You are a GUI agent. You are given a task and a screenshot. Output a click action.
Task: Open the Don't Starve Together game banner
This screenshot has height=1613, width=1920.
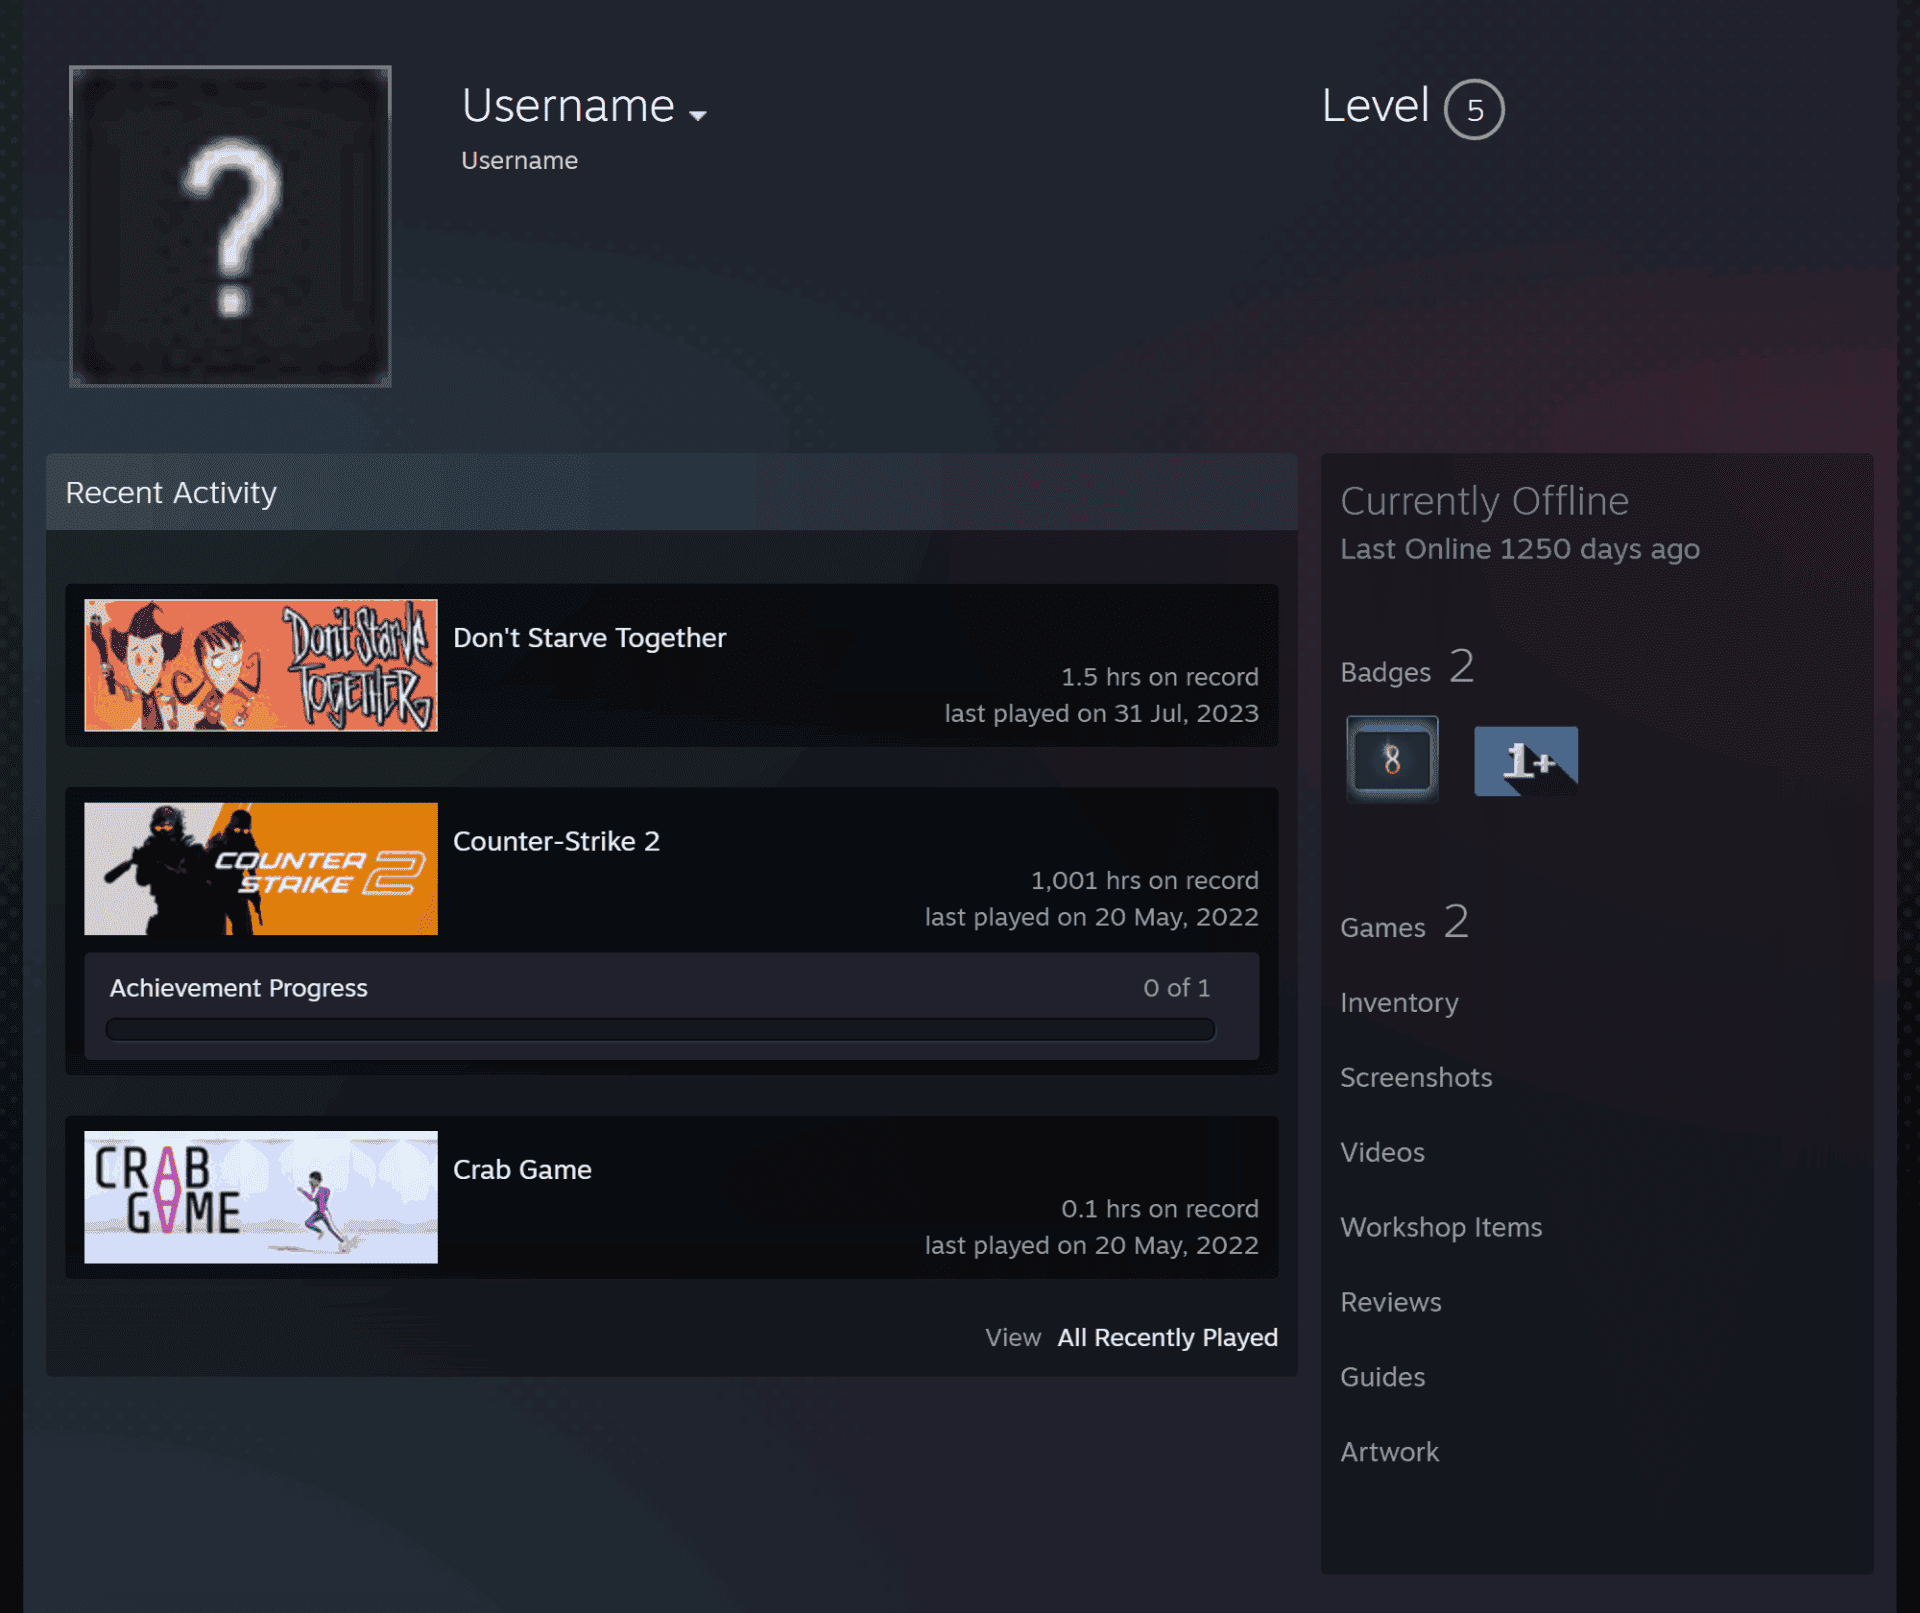pos(261,665)
